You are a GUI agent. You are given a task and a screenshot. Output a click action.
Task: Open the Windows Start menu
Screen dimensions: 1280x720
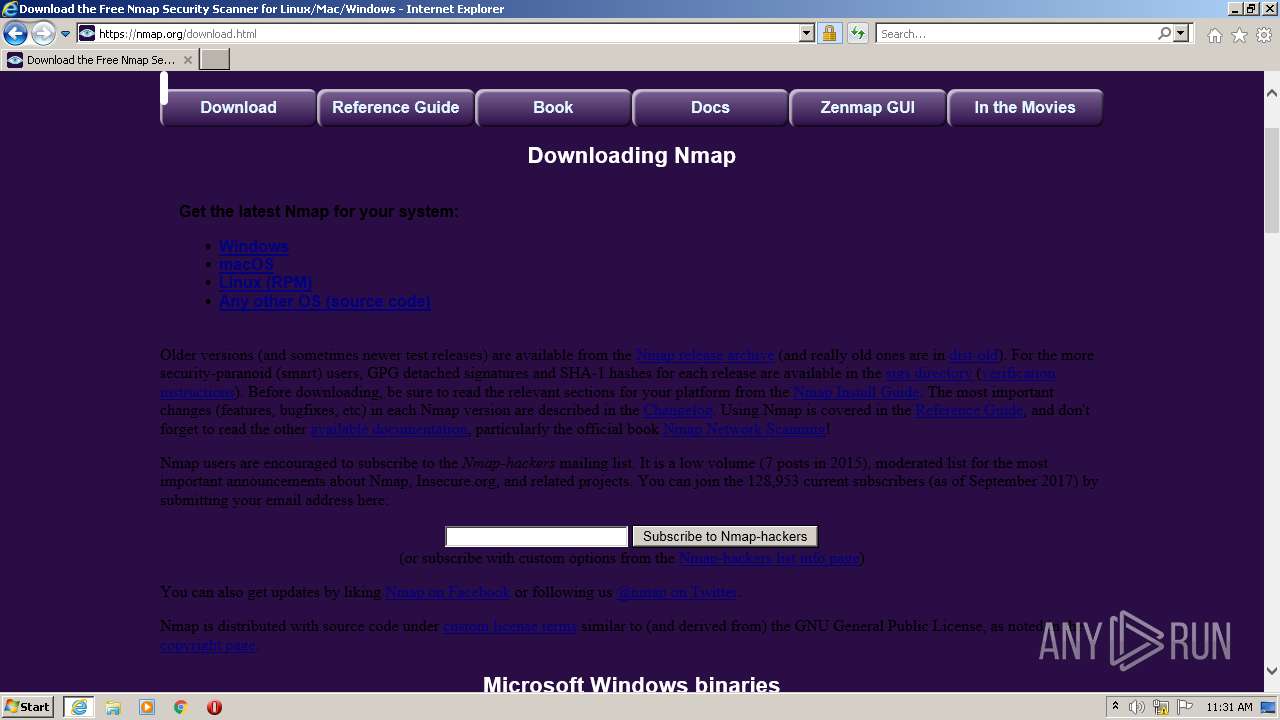(28, 707)
